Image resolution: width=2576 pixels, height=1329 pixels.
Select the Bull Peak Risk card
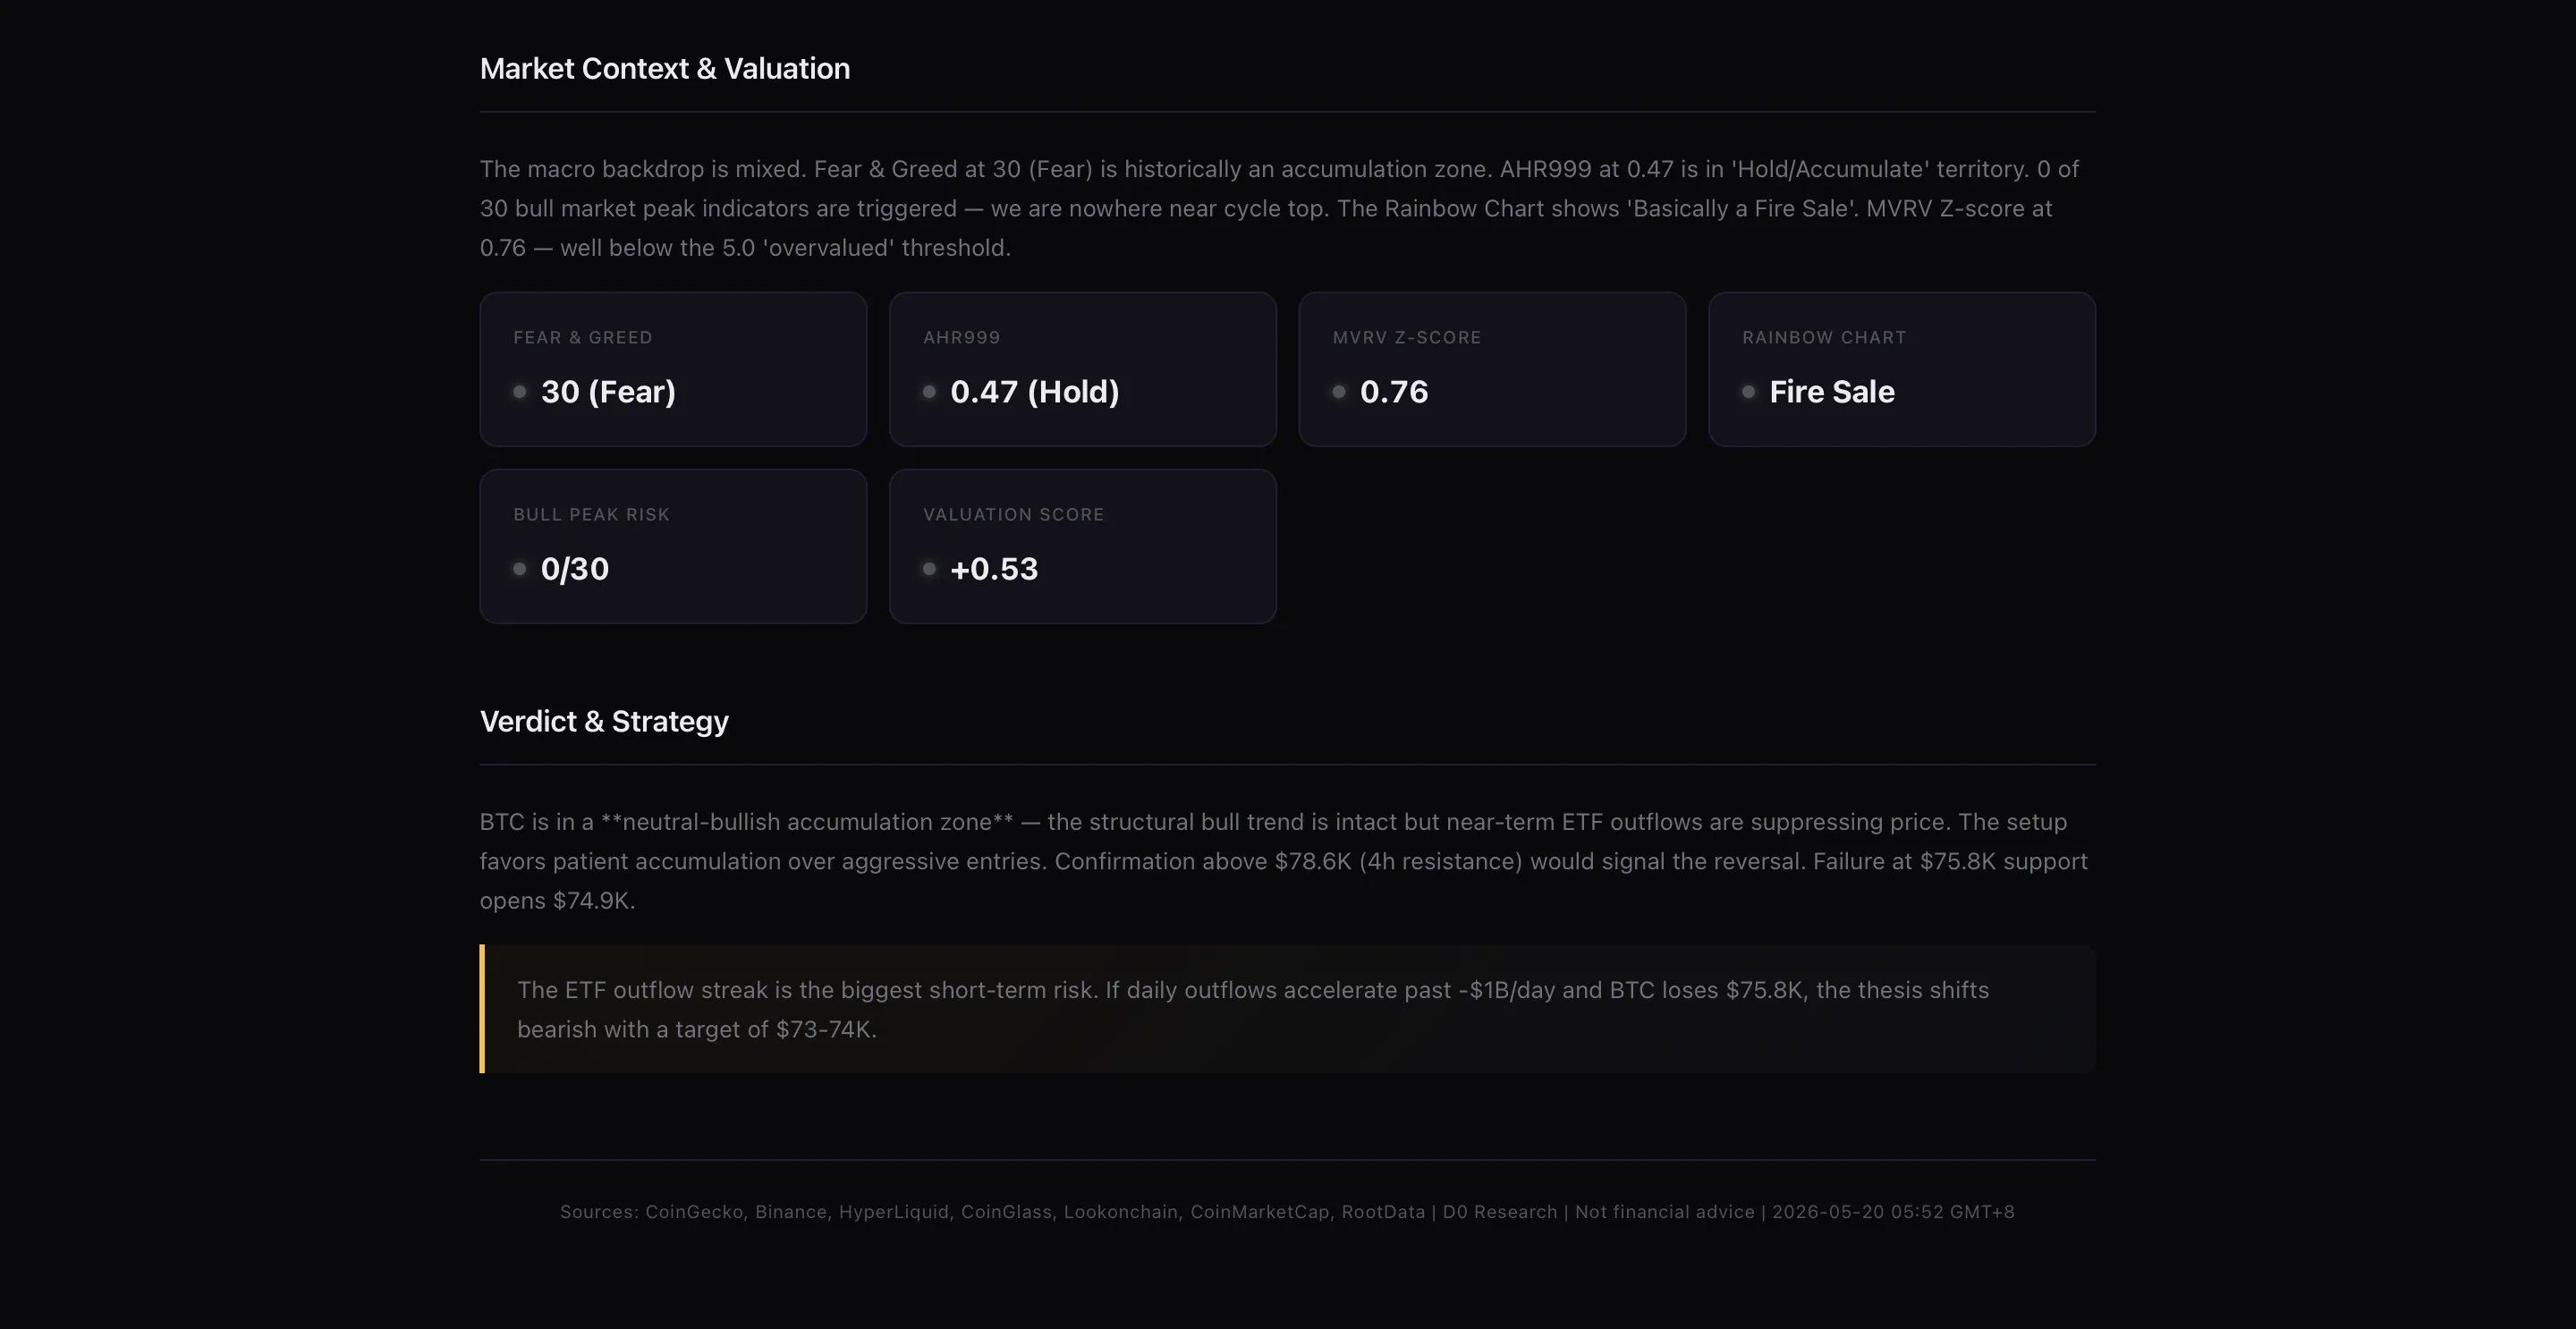pos(673,546)
